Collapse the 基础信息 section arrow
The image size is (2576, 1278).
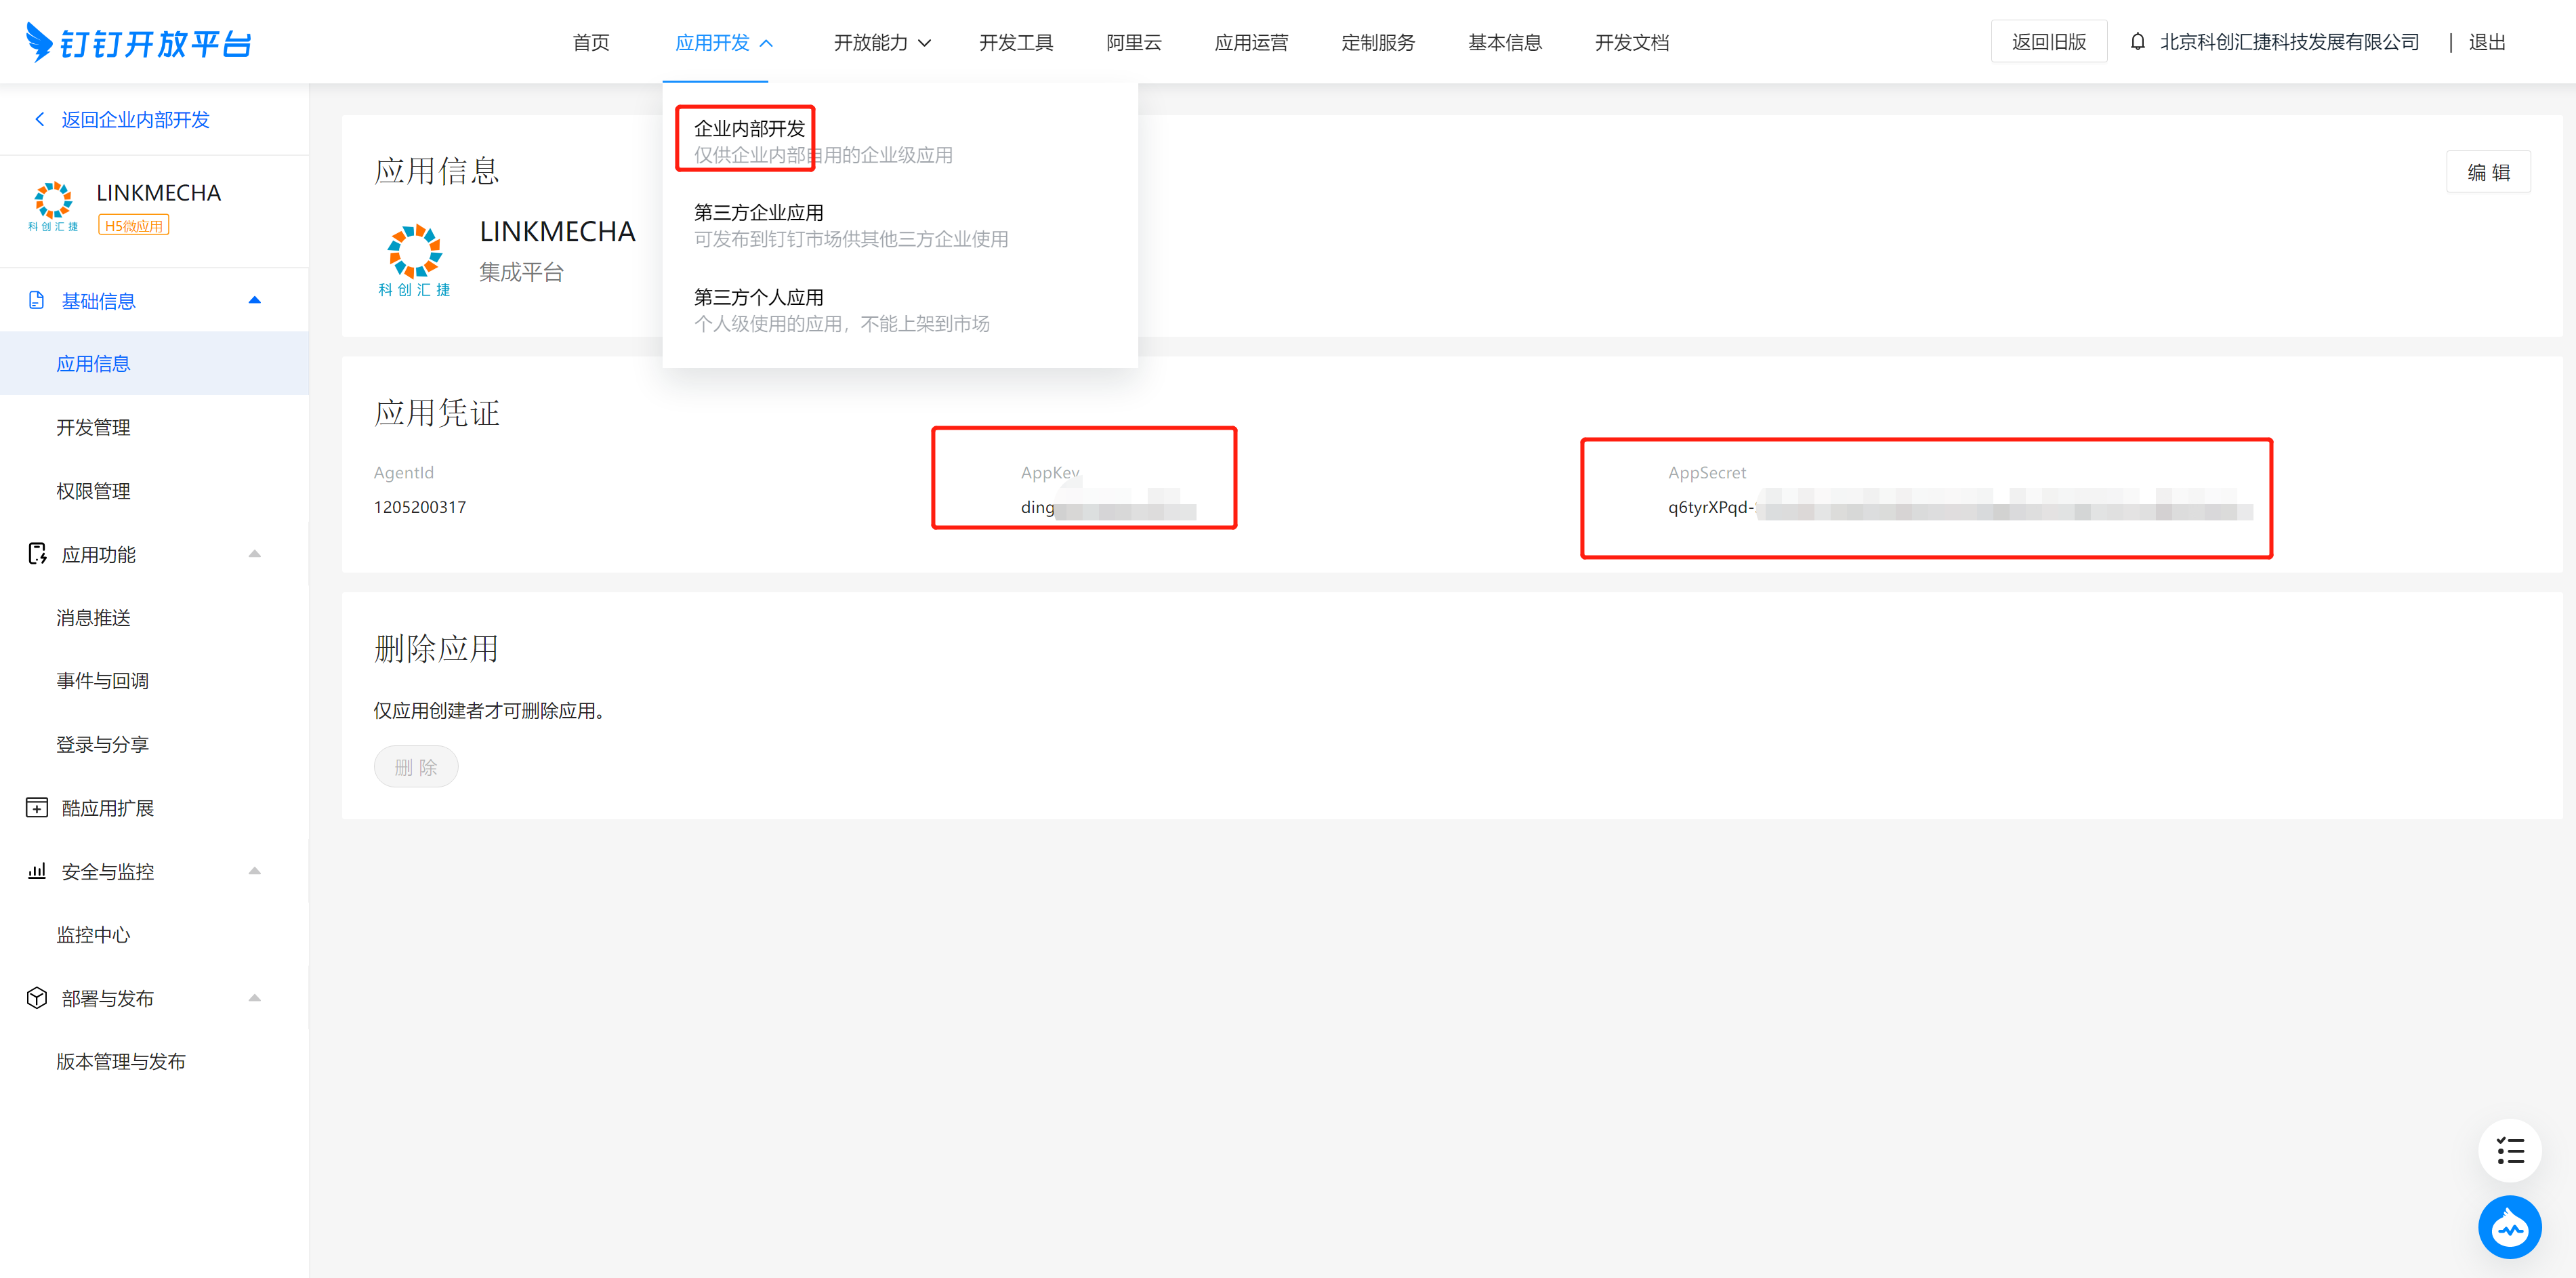(255, 300)
